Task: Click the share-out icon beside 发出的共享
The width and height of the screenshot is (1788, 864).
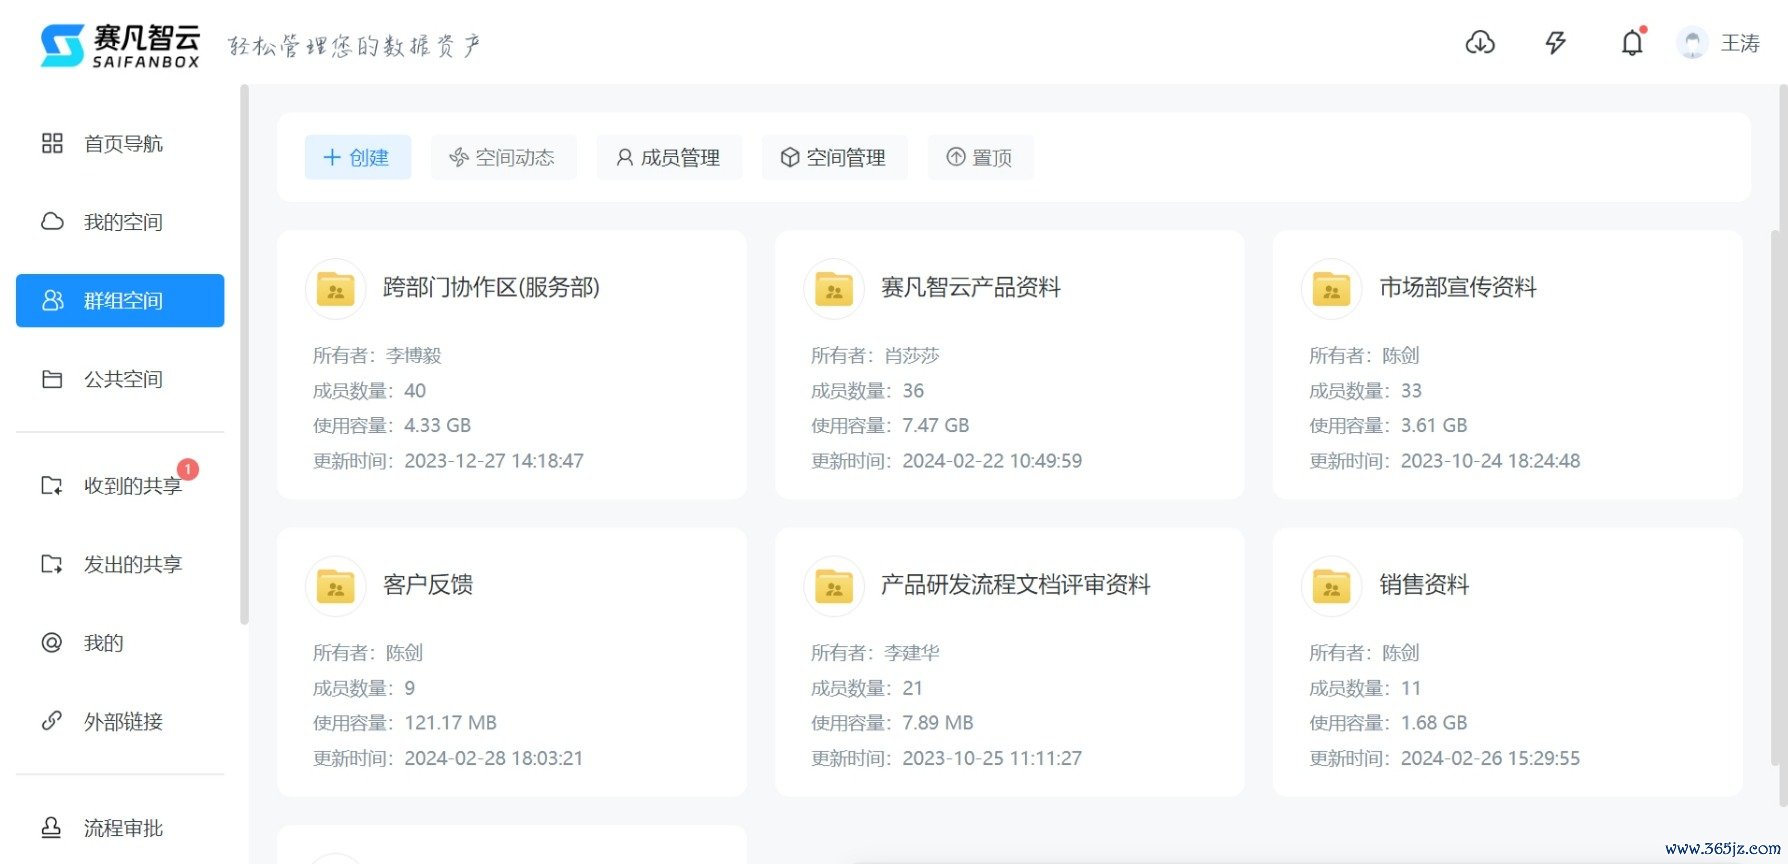Action: click(52, 564)
